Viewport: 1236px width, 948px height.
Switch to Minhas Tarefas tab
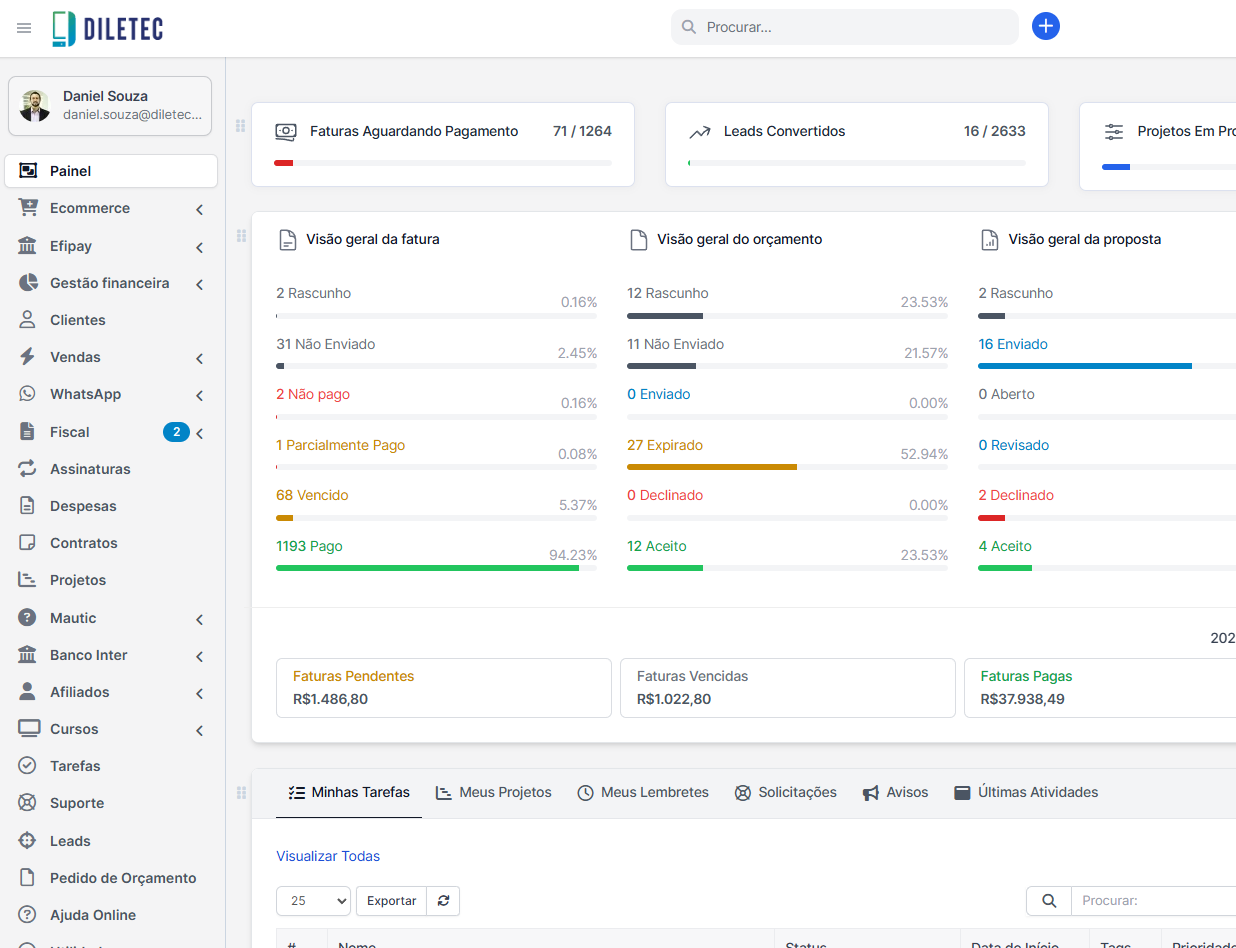349,792
